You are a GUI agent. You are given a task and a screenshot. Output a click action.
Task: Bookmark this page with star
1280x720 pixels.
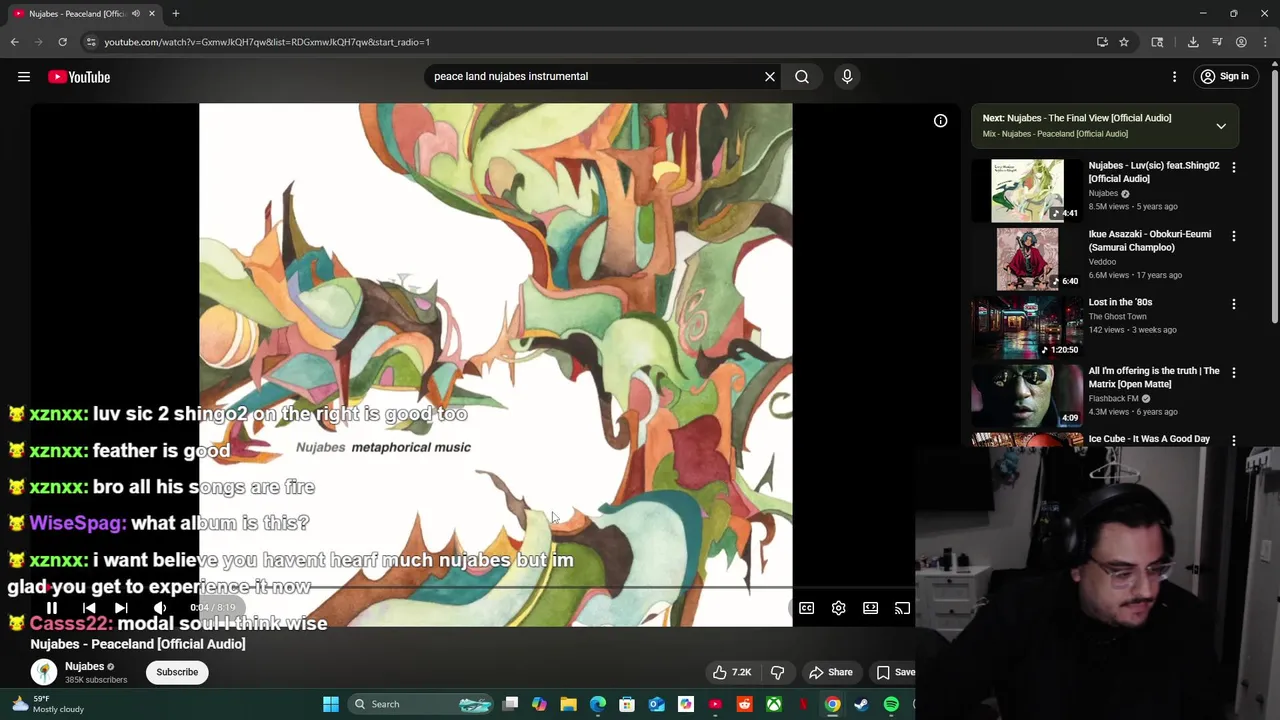click(x=1124, y=42)
